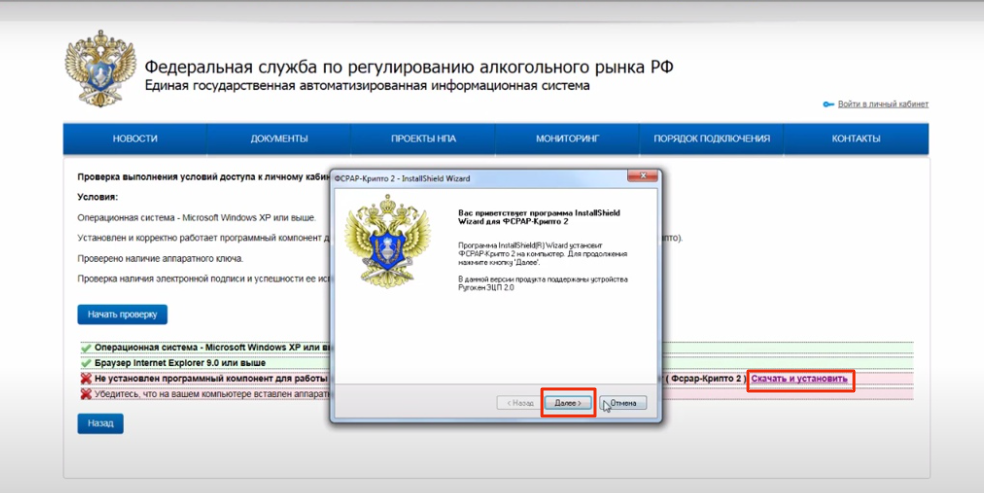984x493 pixels.
Task: Click Отмена in the InstallShield wizard
Action: [623, 403]
